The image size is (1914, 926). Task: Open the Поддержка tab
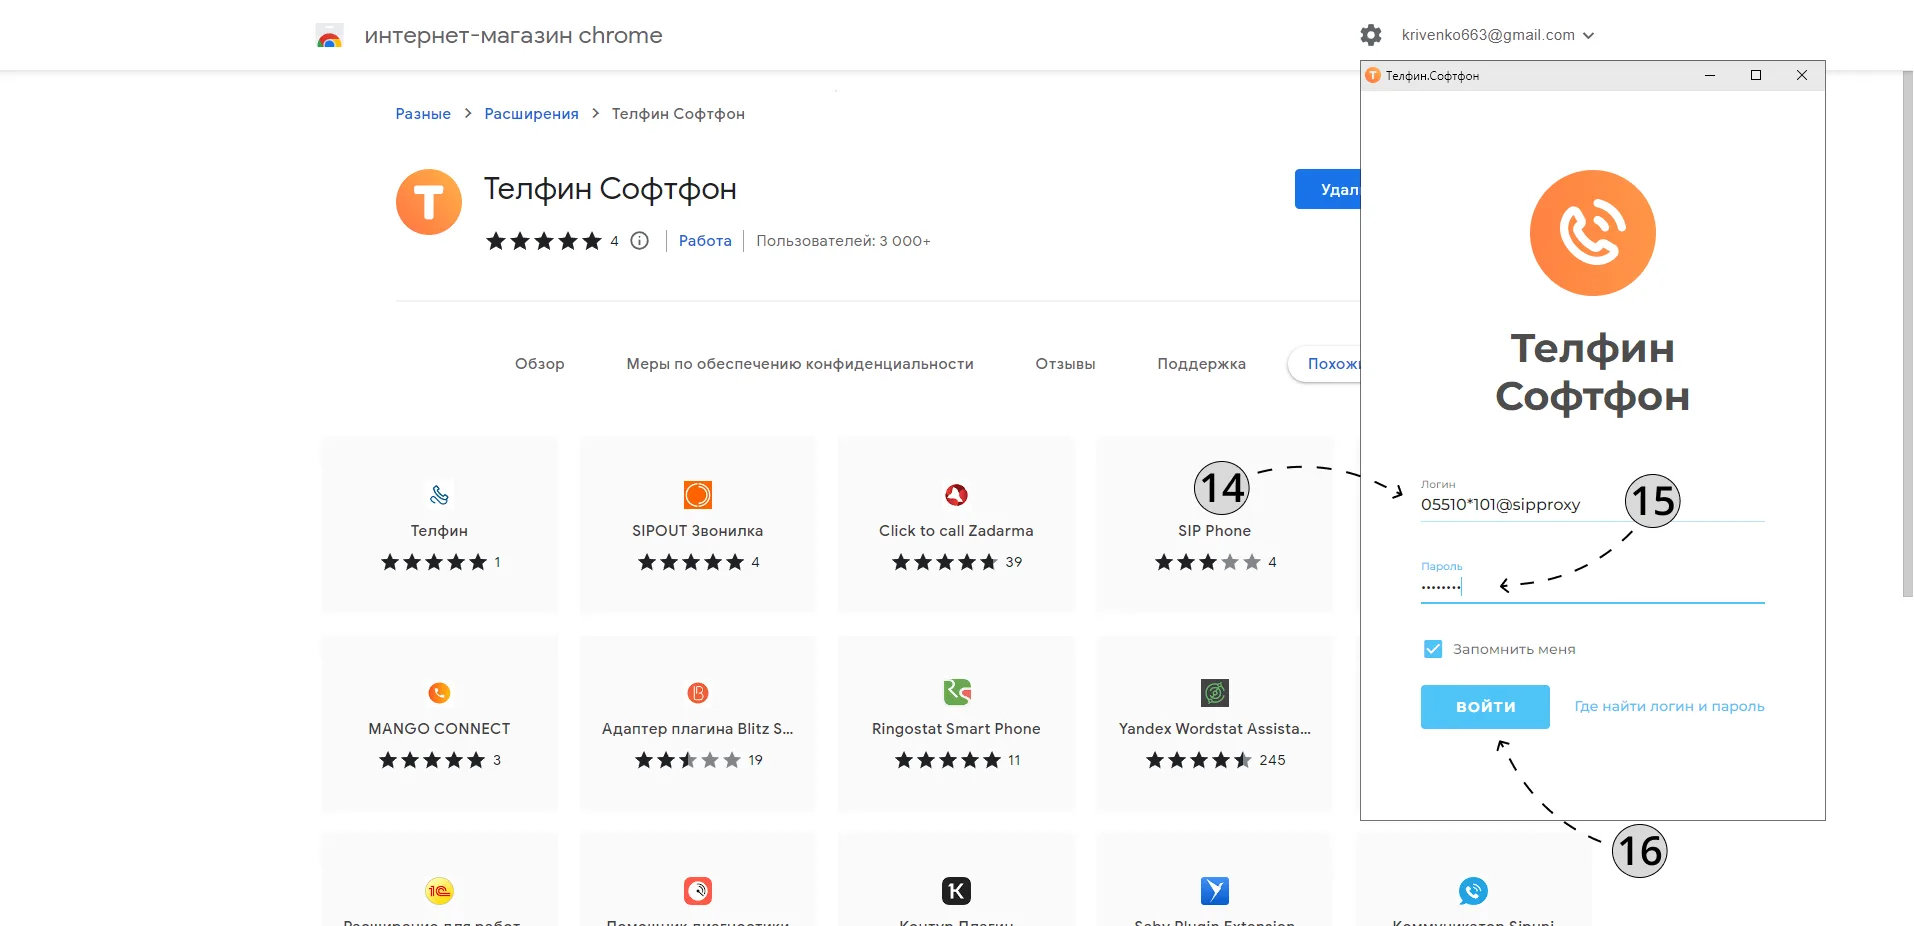[x=1201, y=364]
